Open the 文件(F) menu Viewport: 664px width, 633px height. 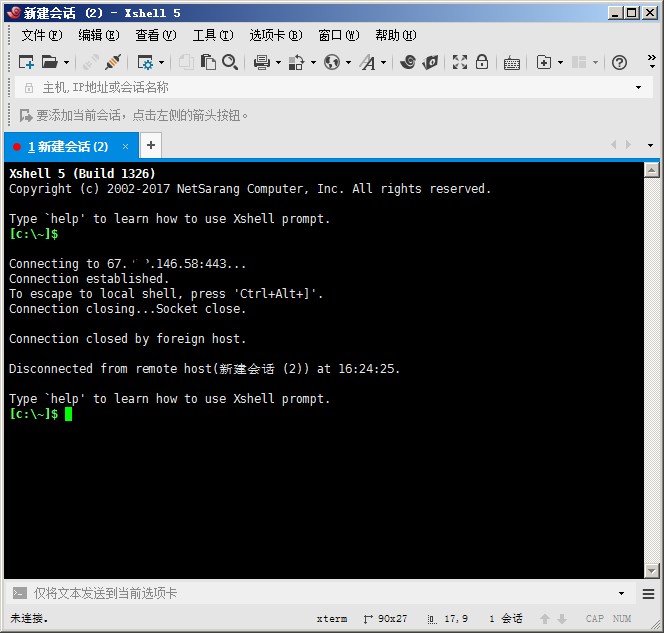[42, 35]
